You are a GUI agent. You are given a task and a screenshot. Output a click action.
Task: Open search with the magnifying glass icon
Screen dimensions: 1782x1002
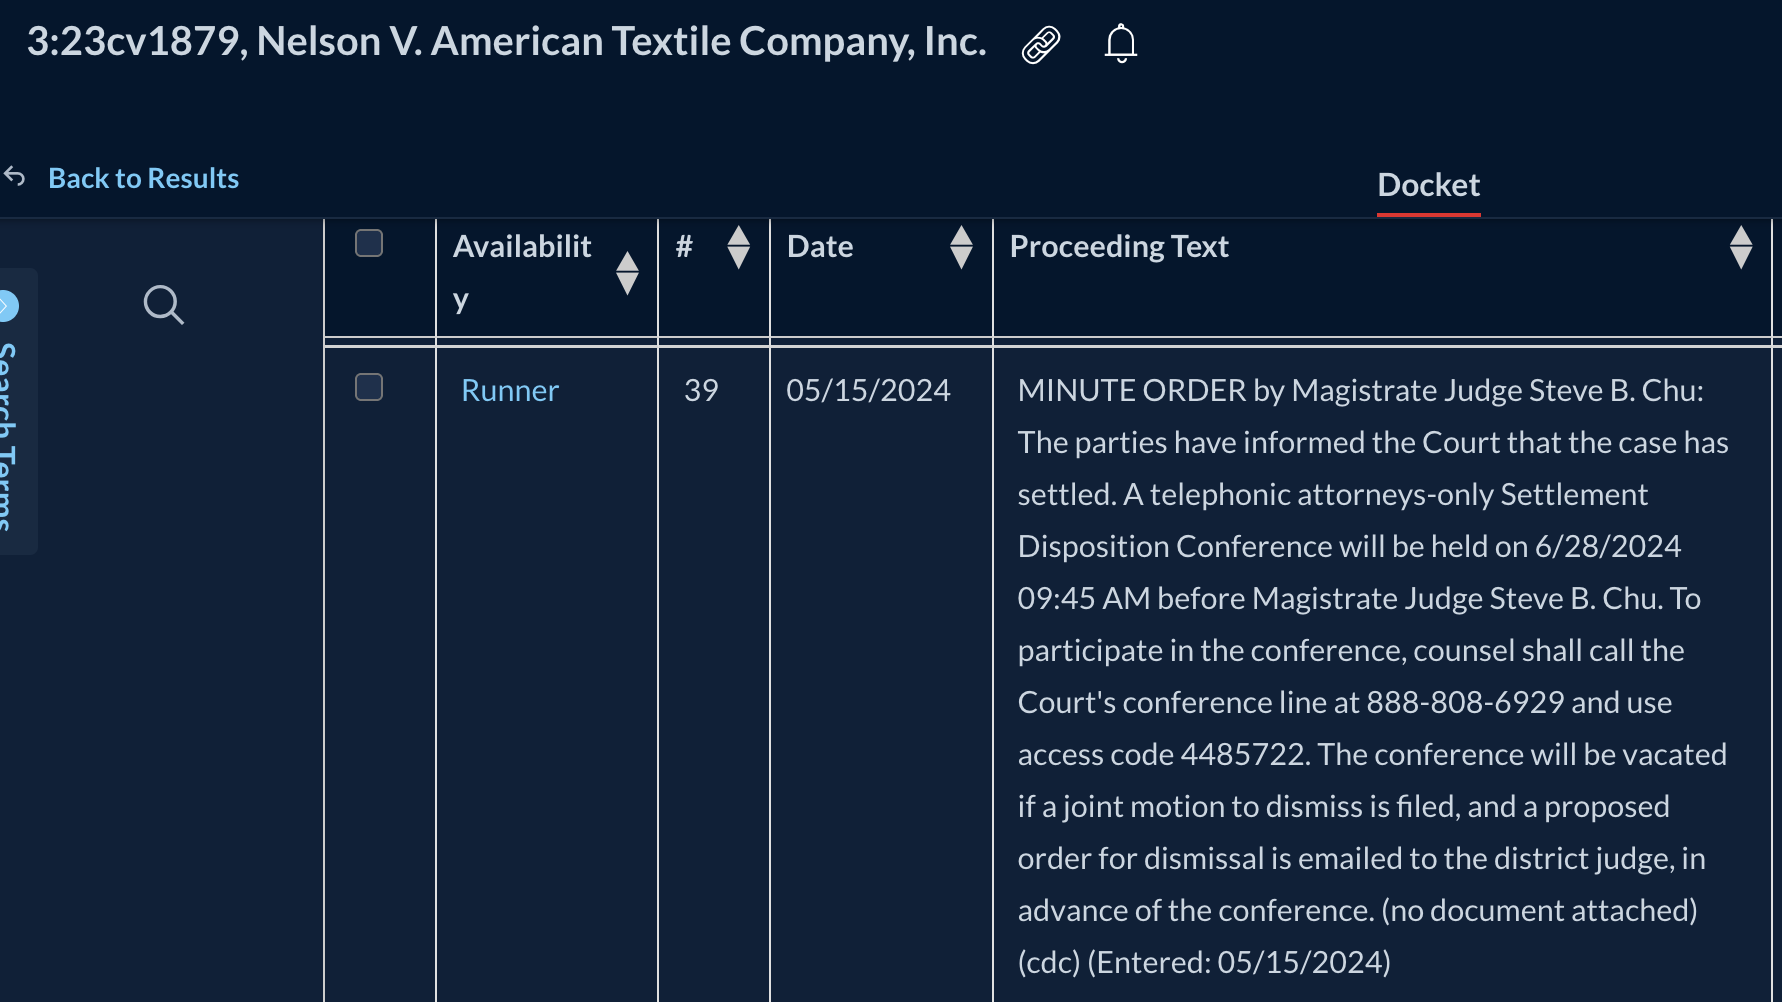click(x=163, y=305)
